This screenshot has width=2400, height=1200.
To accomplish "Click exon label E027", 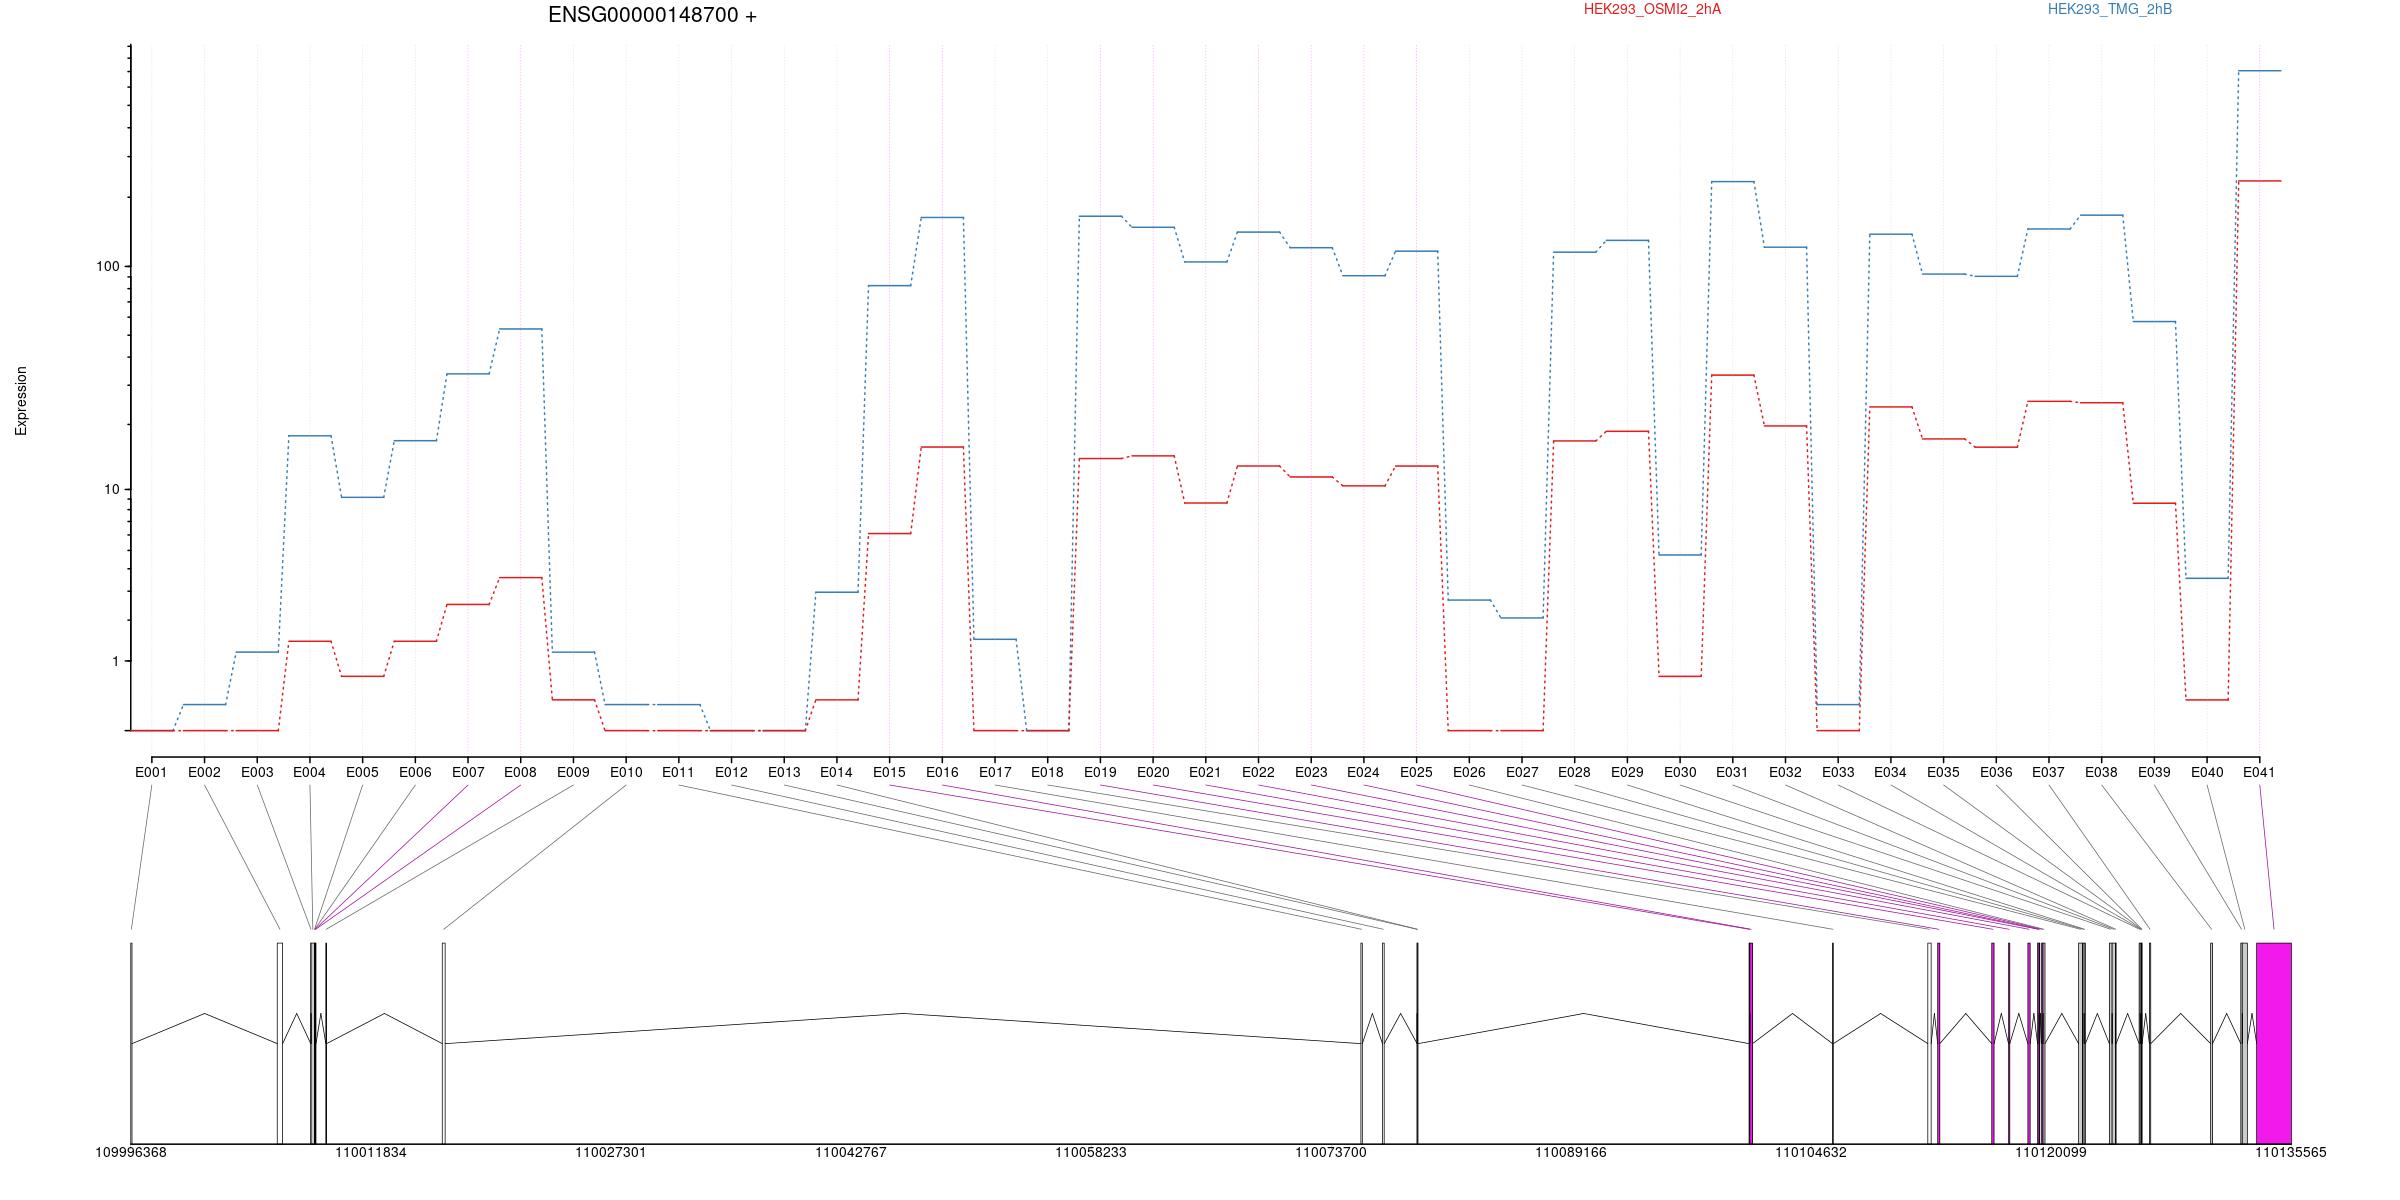I will coord(1522,772).
